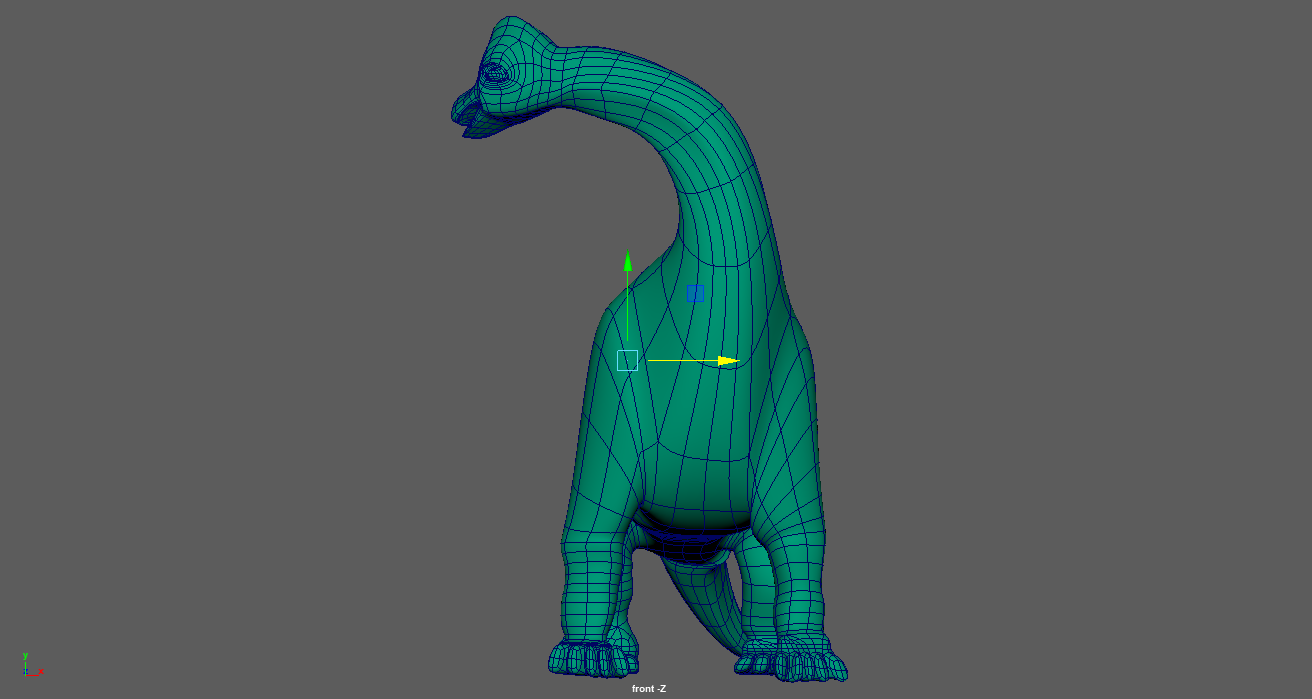
Task: Click the green Y-axis move arrow
Action: [628, 262]
